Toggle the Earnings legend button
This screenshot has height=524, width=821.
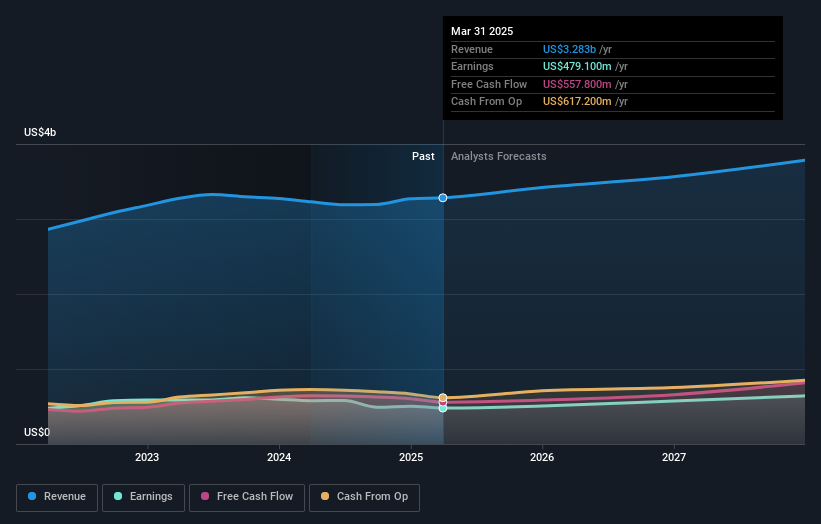(143, 497)
